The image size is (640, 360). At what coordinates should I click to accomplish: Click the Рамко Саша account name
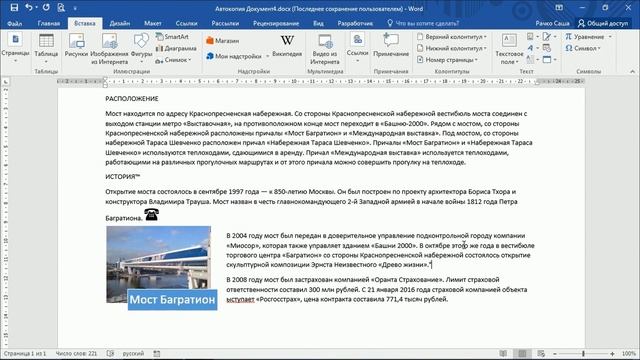(552, 23)
